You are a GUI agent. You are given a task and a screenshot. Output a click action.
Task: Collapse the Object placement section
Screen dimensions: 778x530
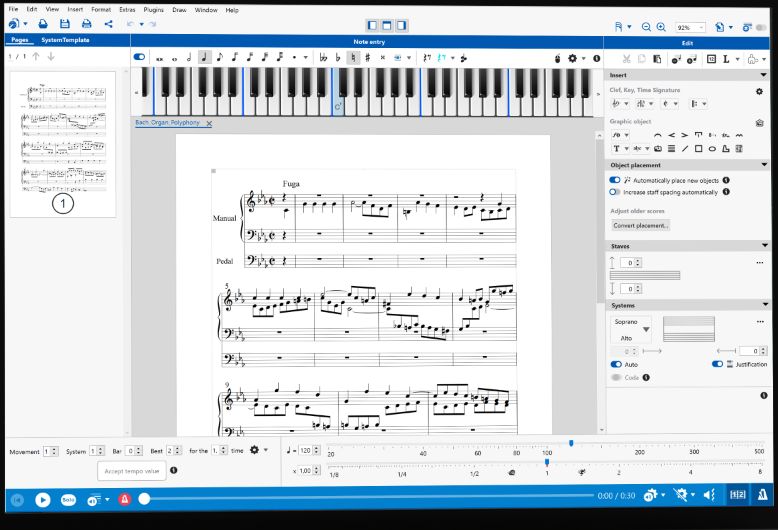[764, 165]
